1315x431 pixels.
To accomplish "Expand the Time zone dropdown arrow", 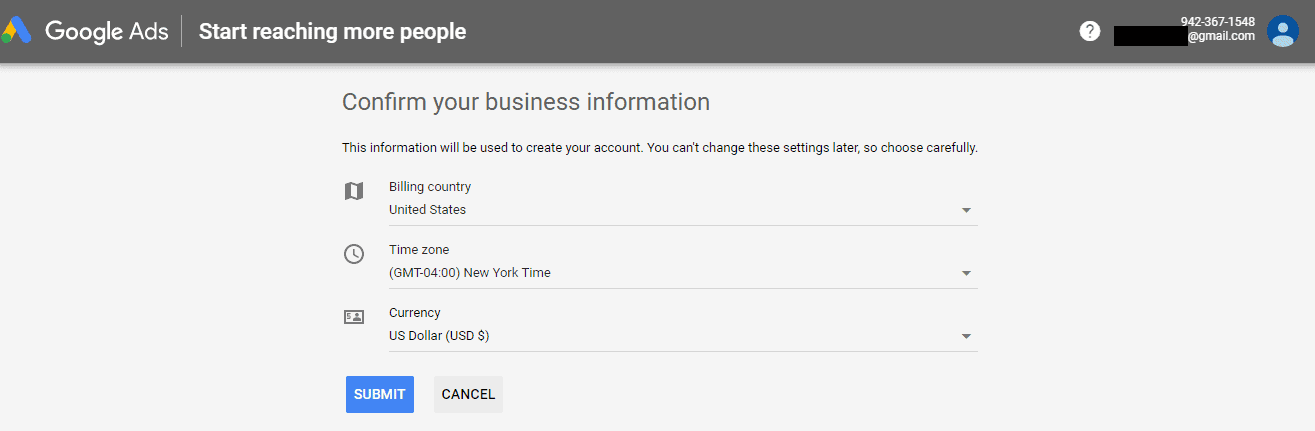I will coord(966,274).
